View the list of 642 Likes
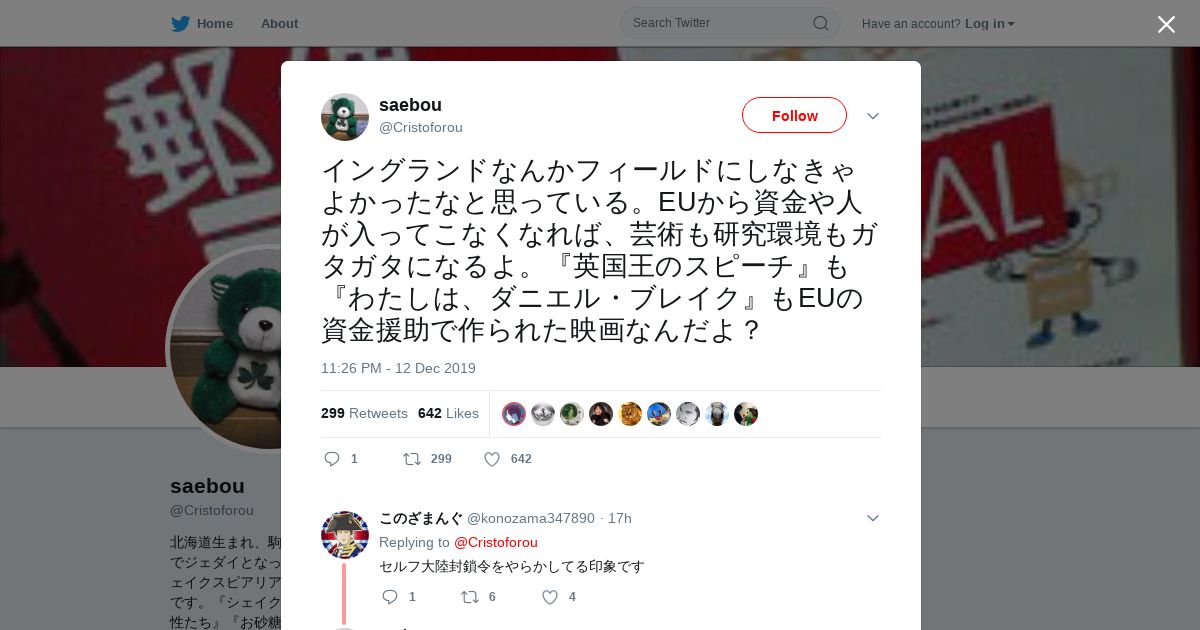This screenshot has width=1200, height=630. (448, 413)
